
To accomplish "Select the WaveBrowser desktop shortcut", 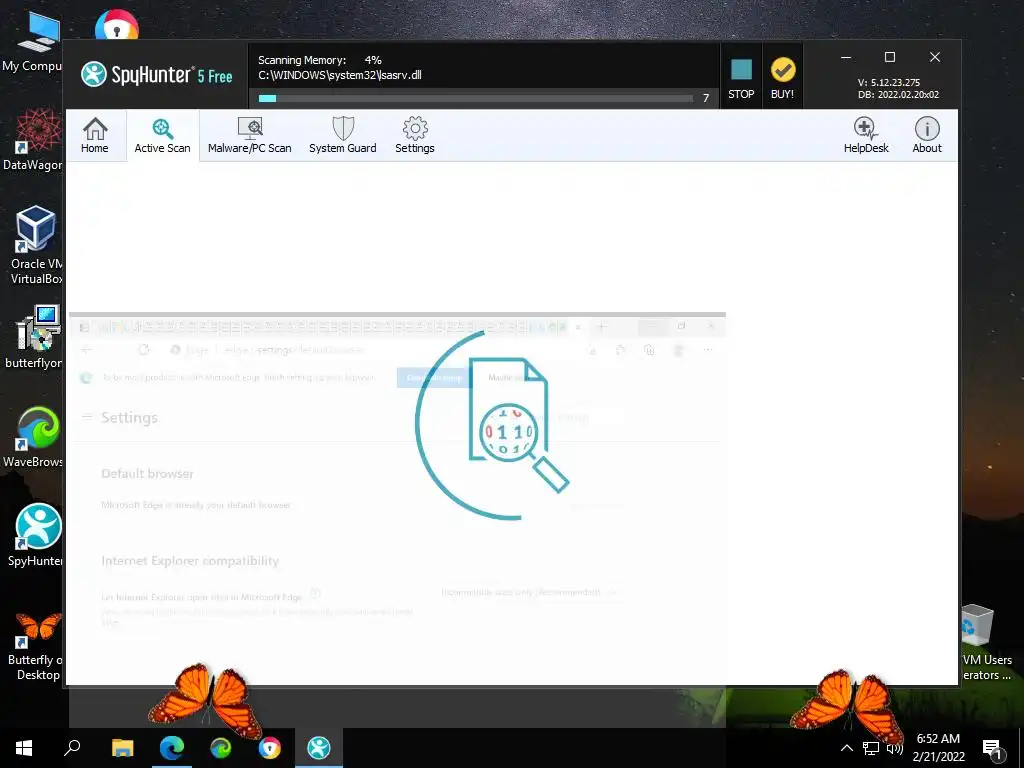I will (x=34, y=437).
